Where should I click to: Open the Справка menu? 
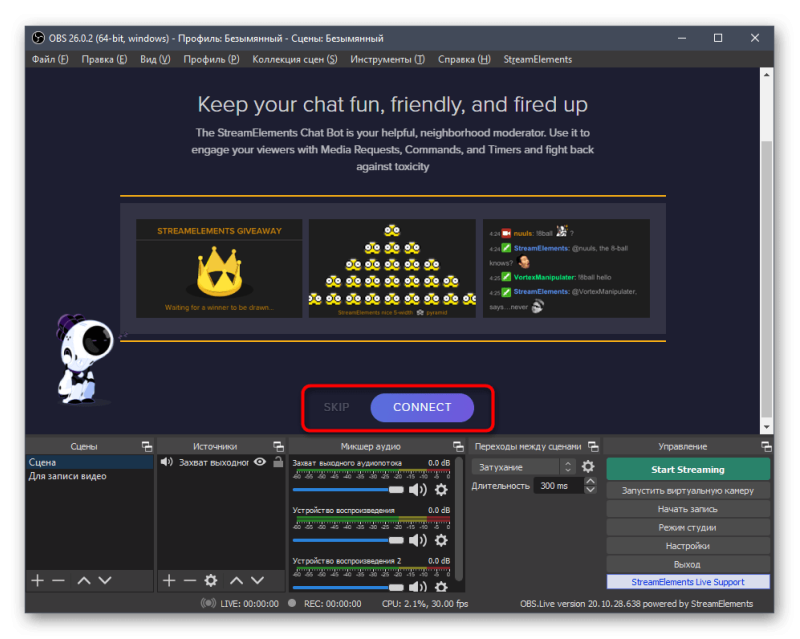(x=464, y=59)
